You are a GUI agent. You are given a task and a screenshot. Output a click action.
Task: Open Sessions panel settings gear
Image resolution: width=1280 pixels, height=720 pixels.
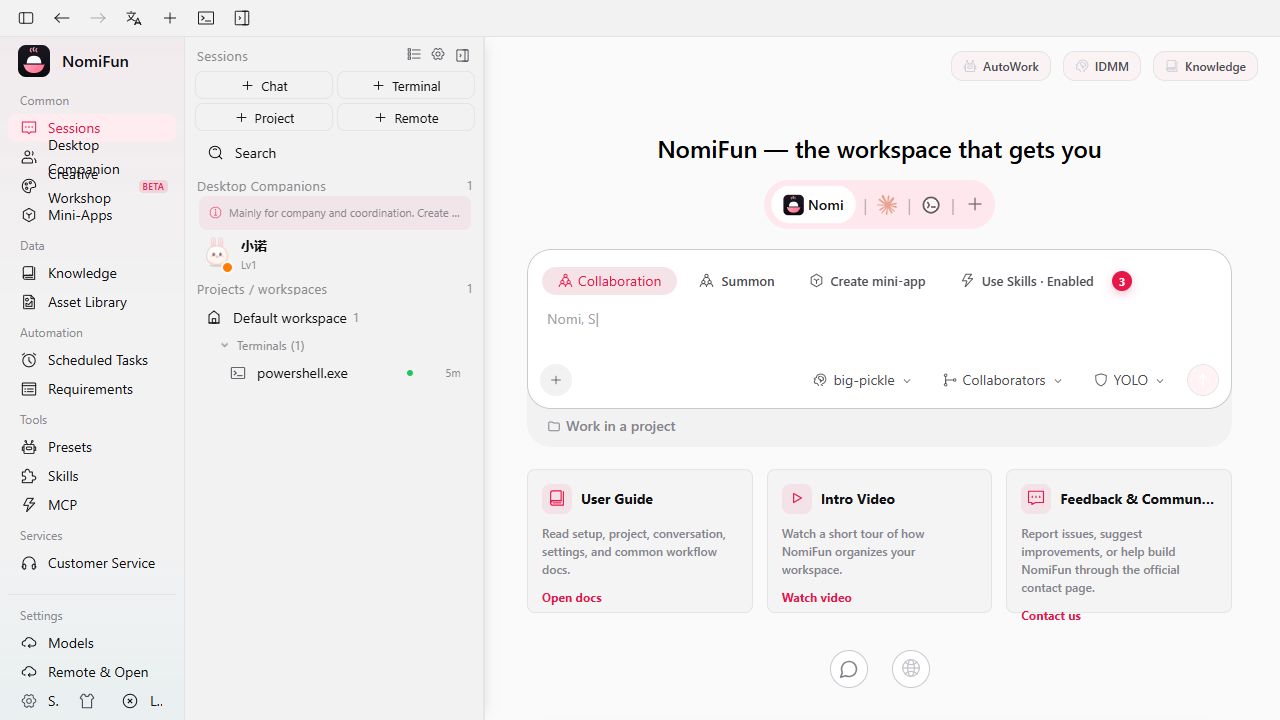click(x=438, y=55)
